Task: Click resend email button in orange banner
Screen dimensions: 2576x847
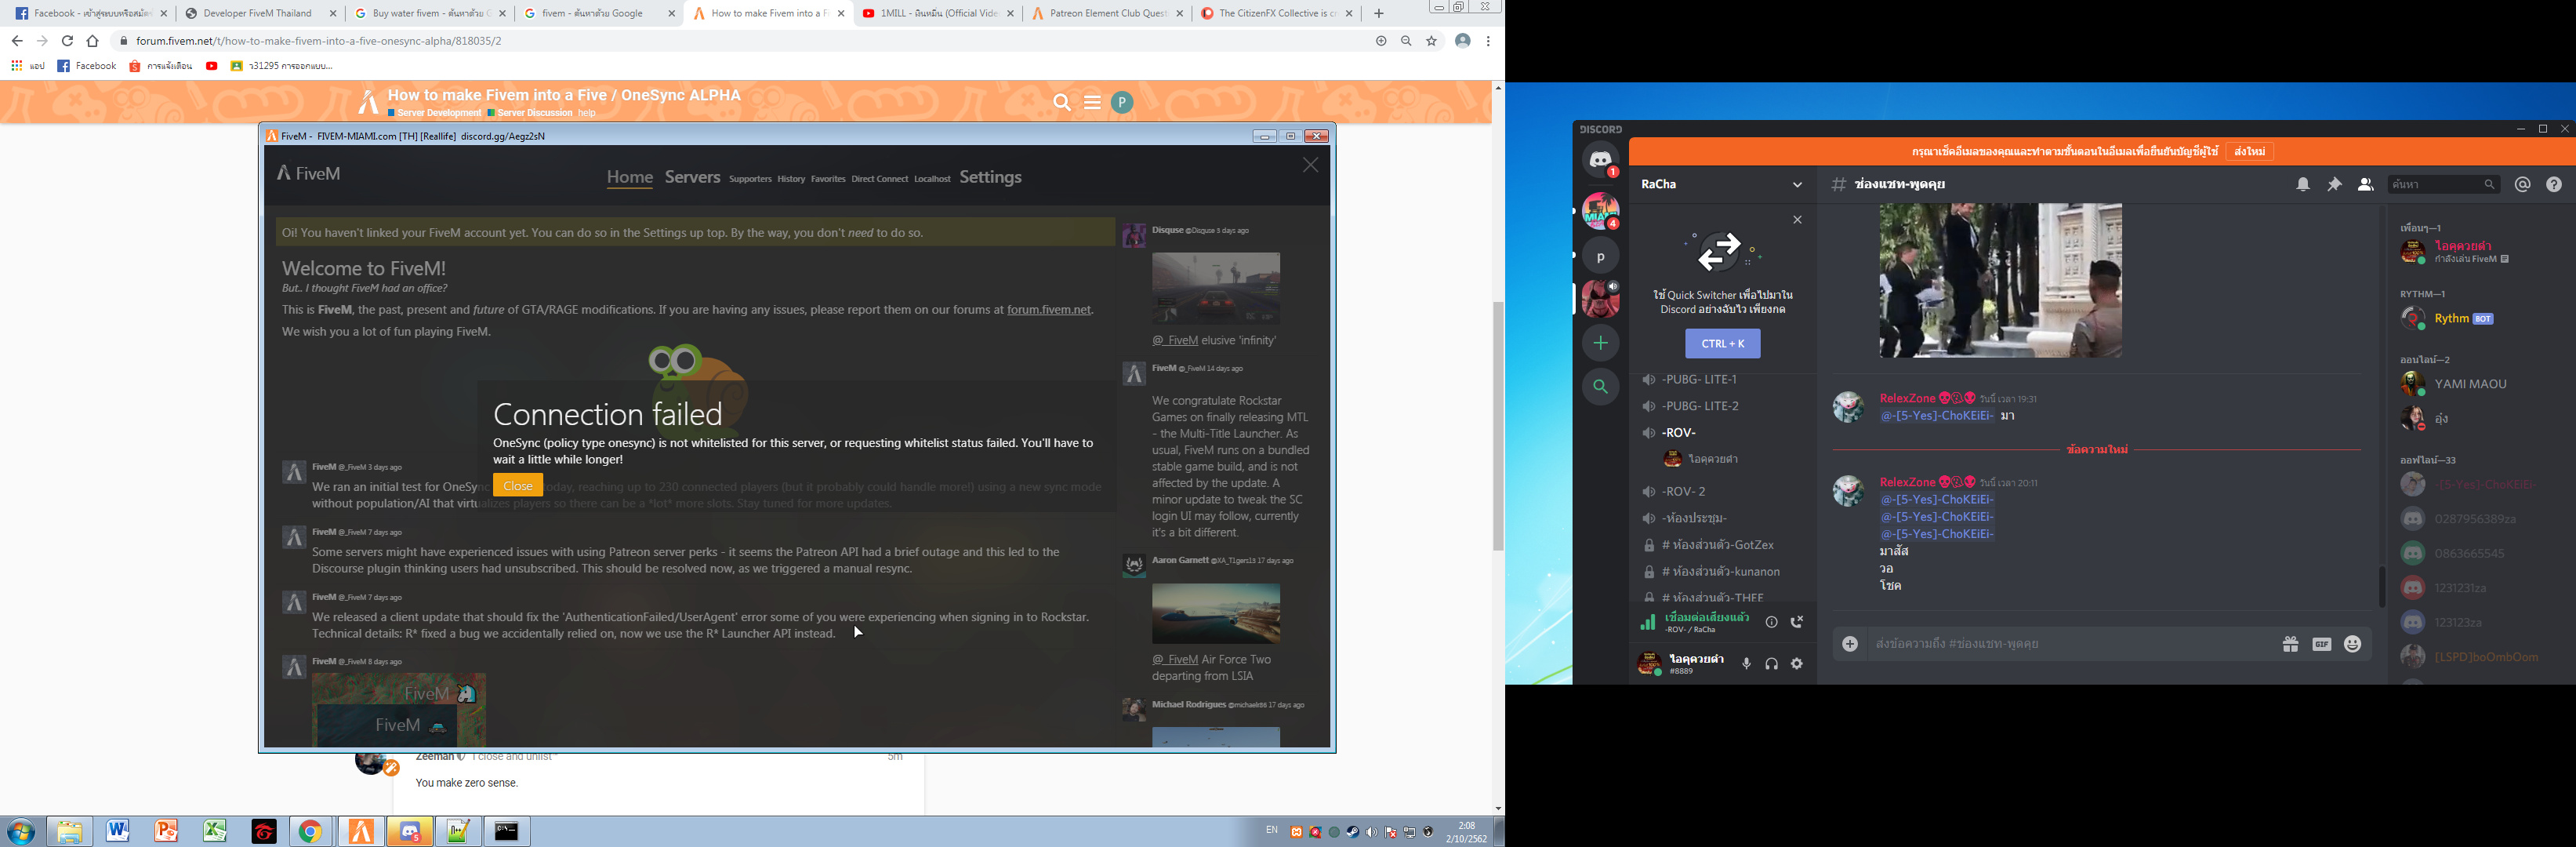Action: [2249, 151]
